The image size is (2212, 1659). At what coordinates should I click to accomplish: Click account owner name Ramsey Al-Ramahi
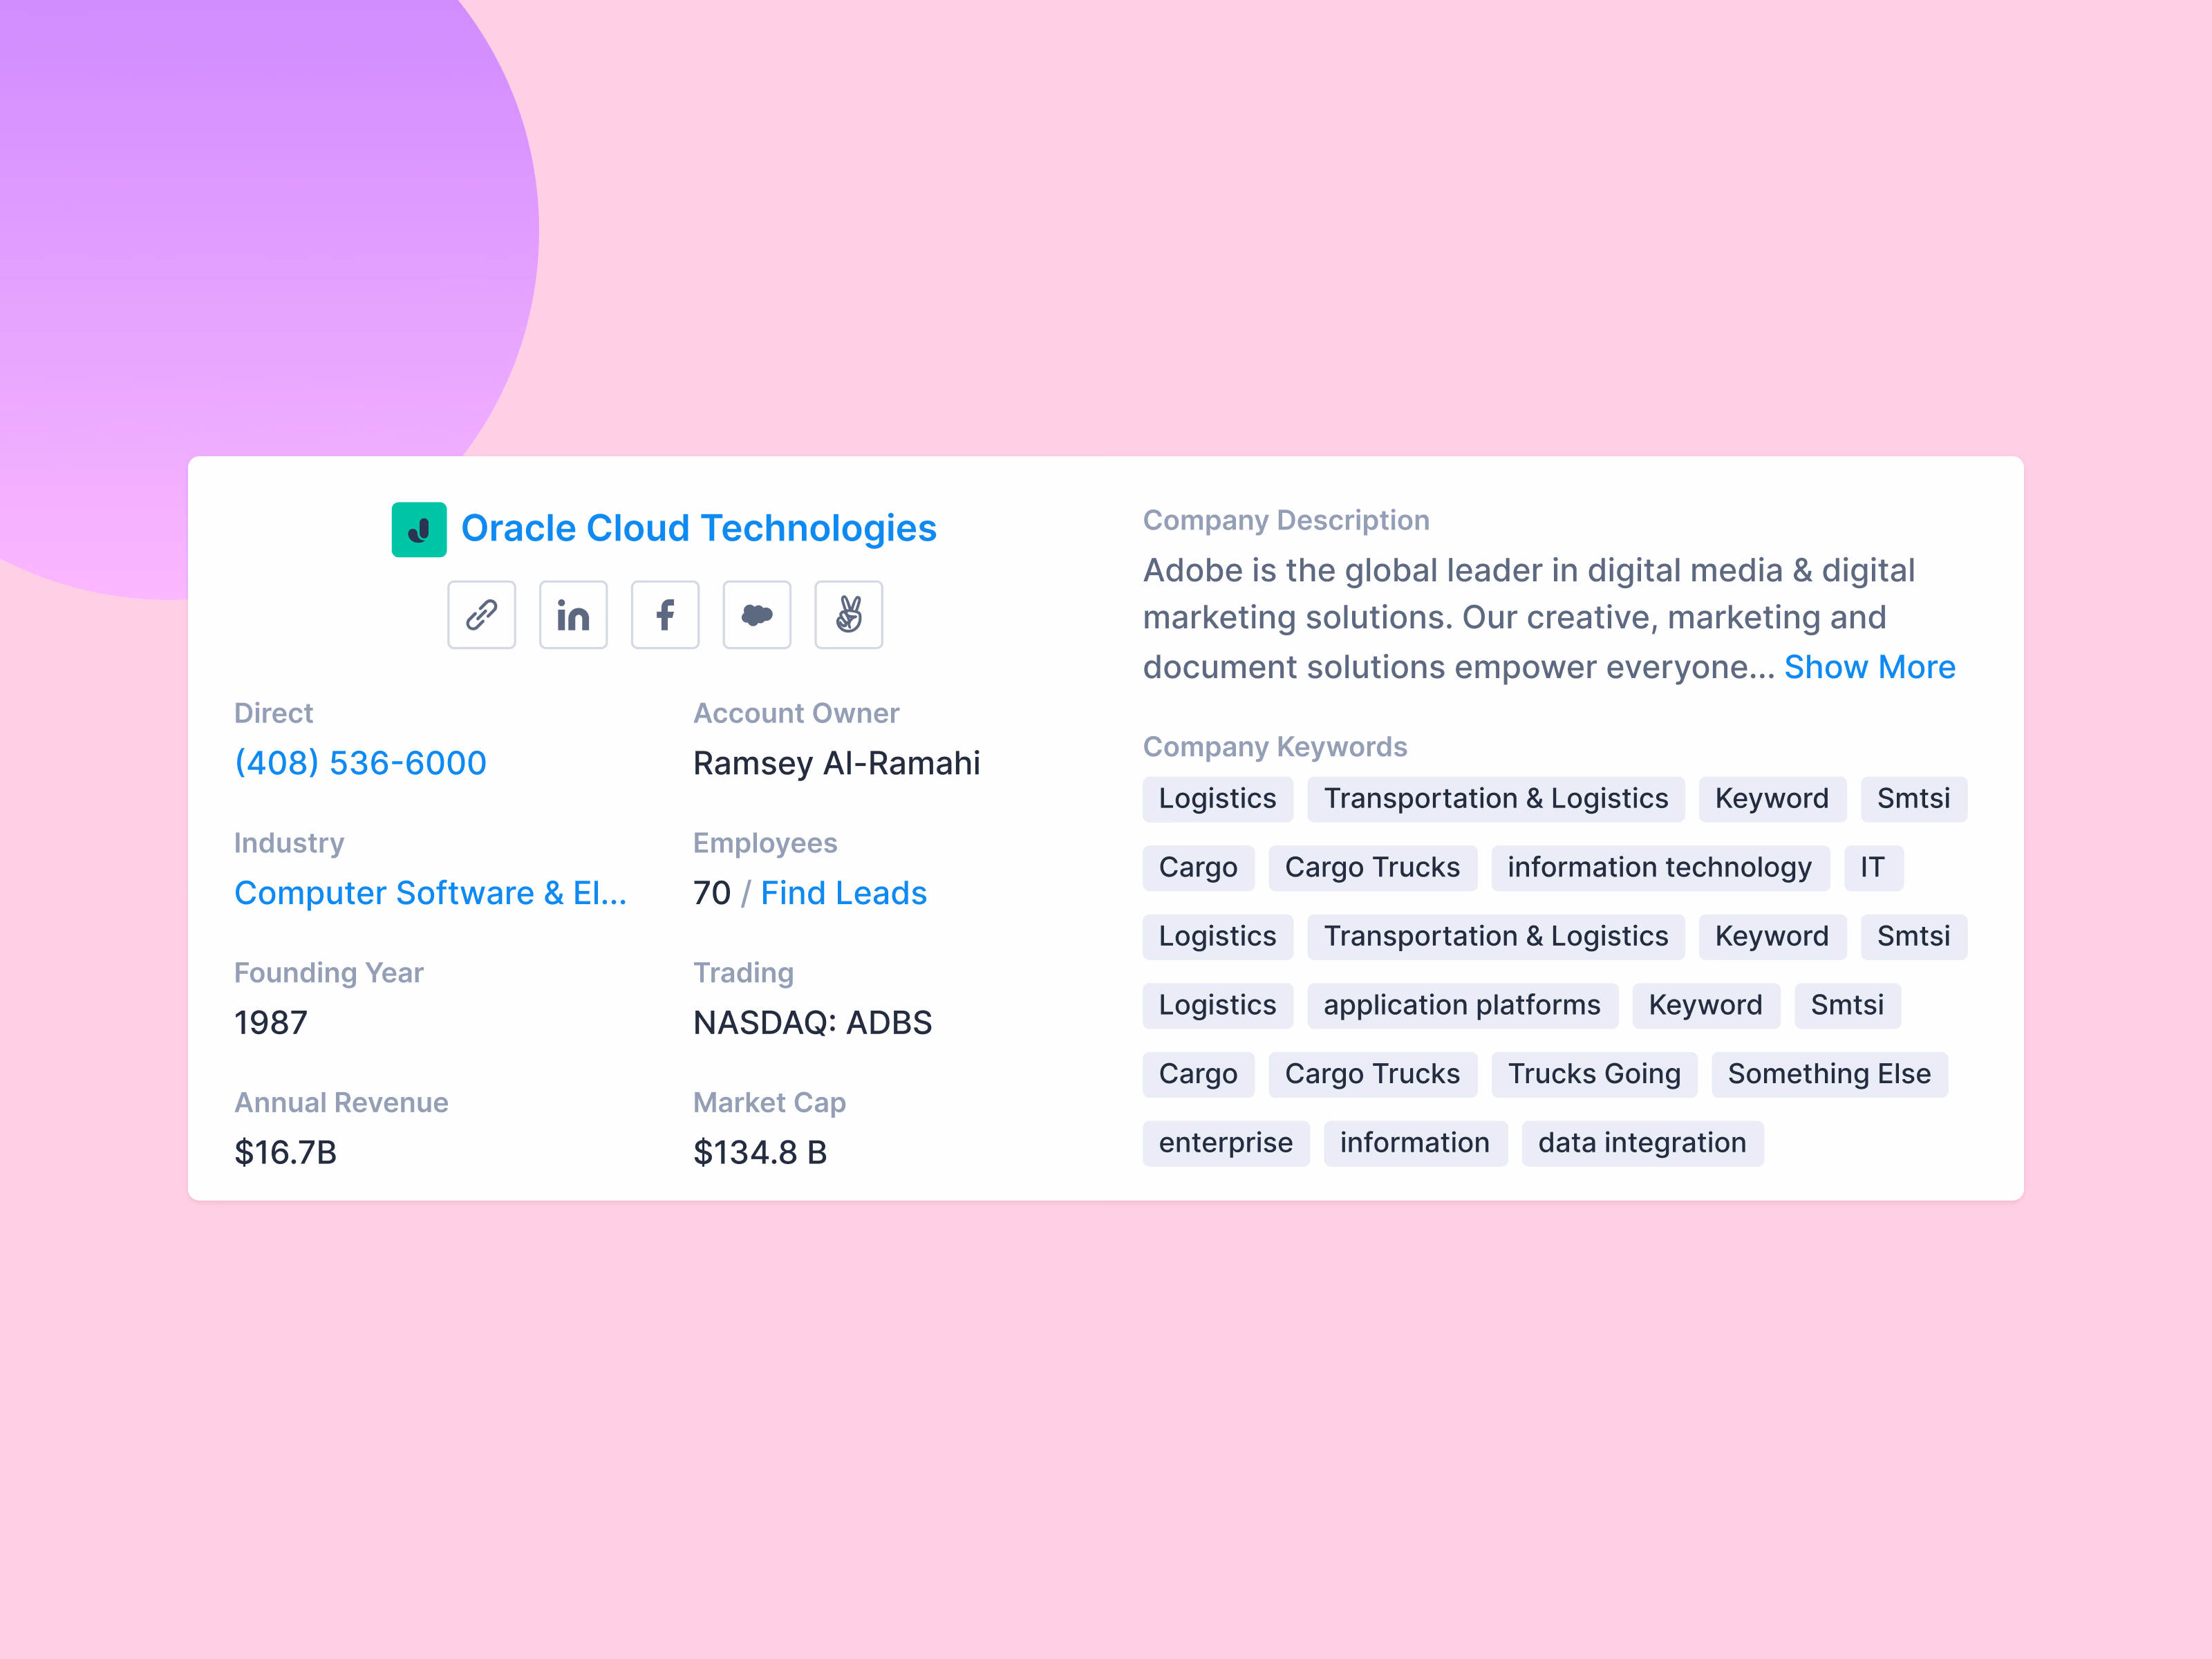click(836, 763)
